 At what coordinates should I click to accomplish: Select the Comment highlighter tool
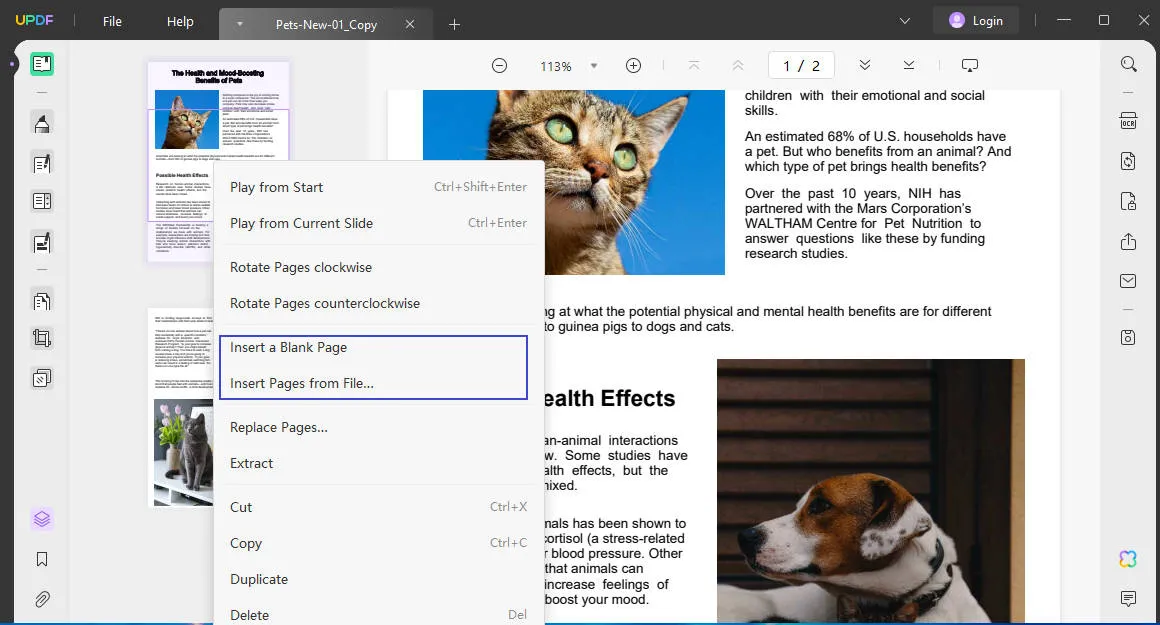[42, 123]
